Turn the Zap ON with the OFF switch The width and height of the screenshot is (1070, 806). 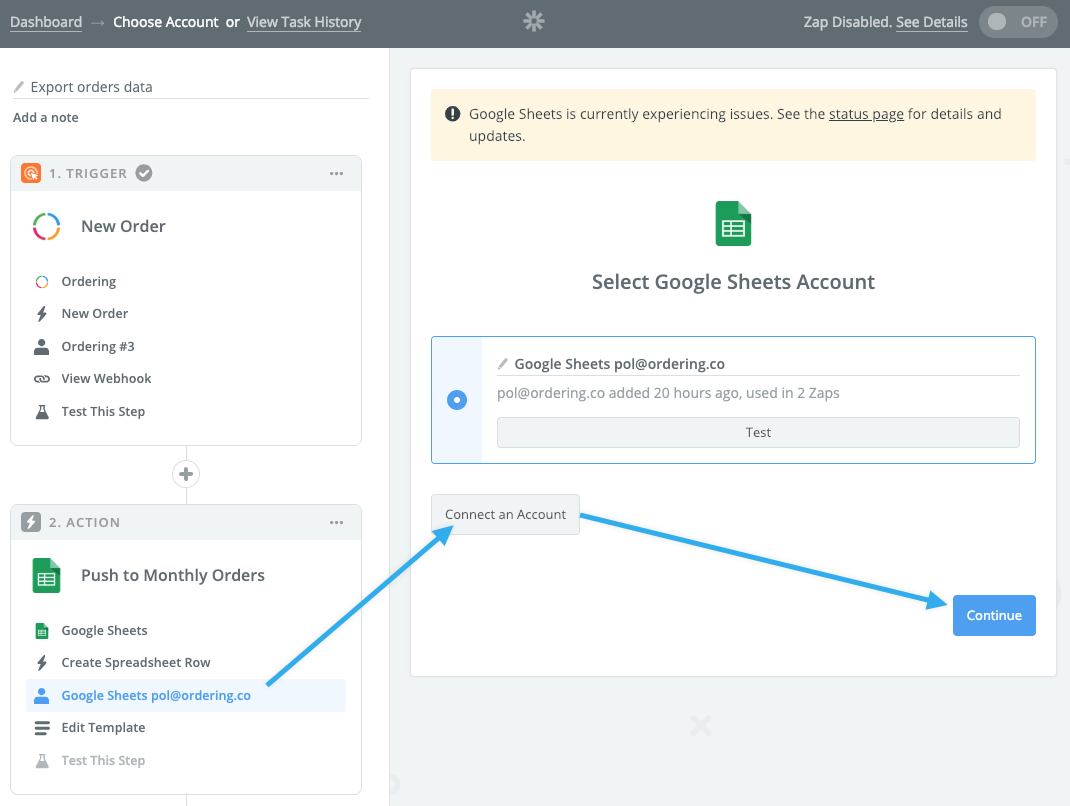click(1017, 22)
